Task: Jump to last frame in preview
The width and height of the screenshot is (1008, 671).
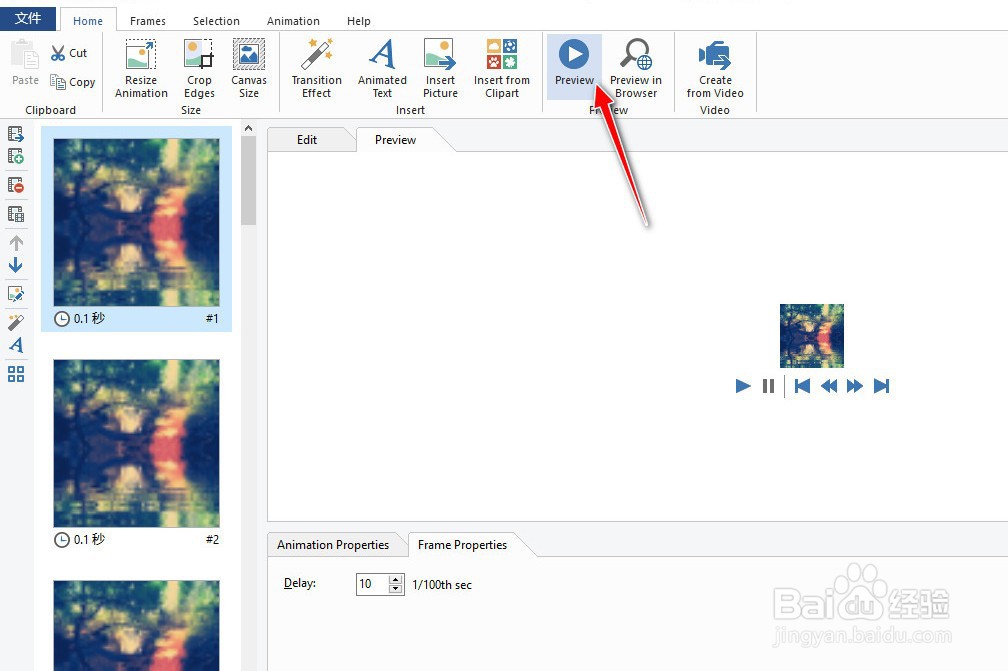Action: 881,386
